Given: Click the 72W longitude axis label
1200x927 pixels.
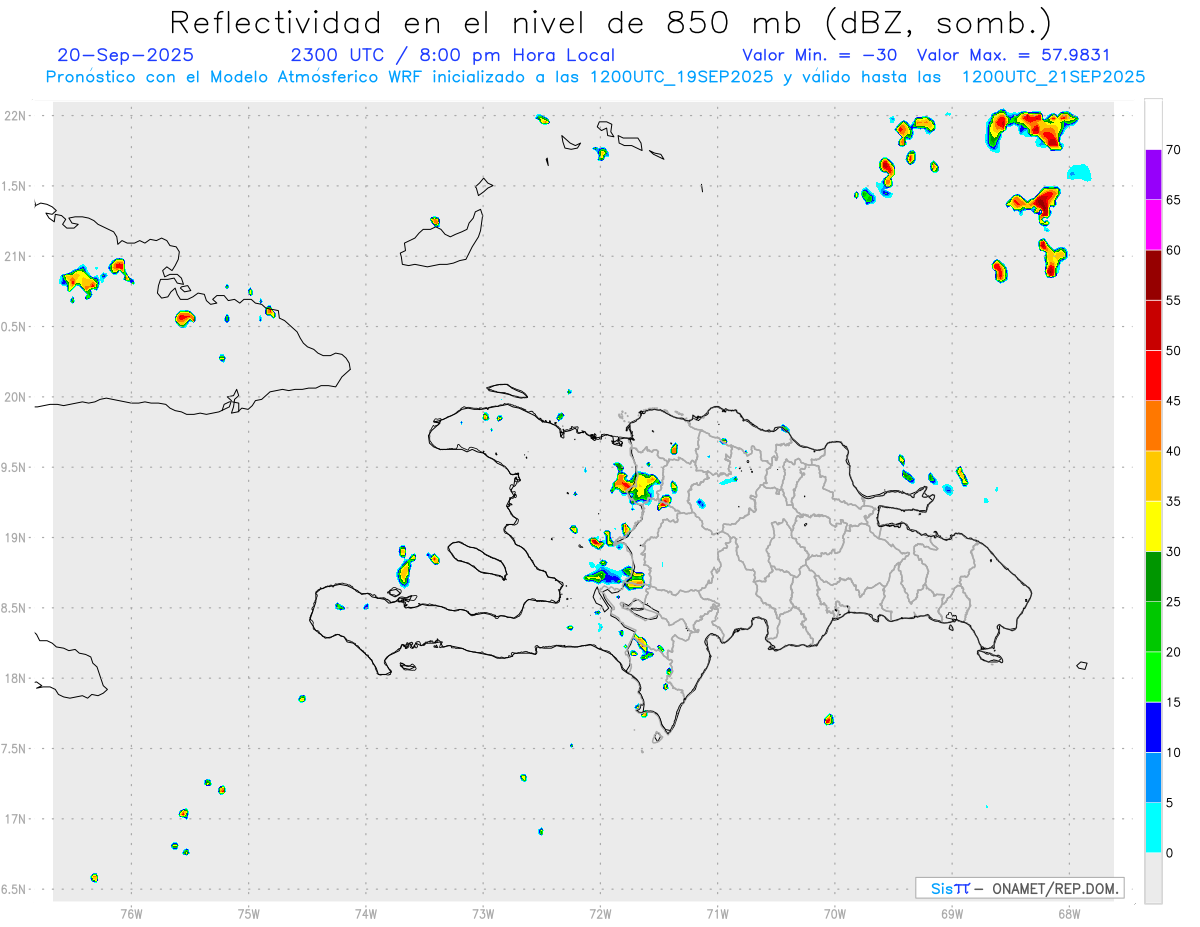Looking at the screenshot, I should pyautogui.click(x=600, y=912).
